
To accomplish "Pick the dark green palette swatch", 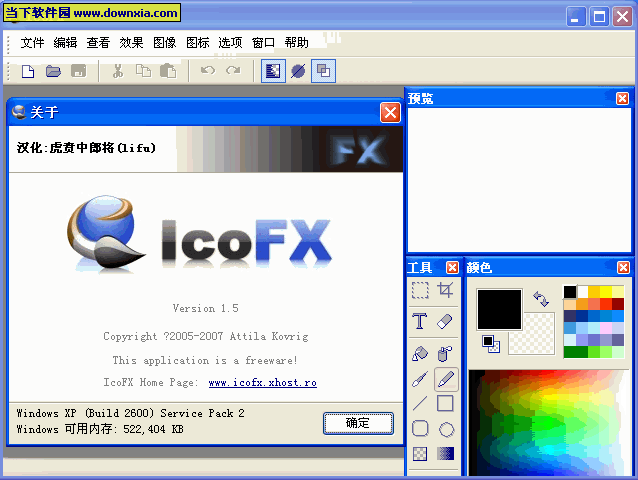I will (575, 352).
